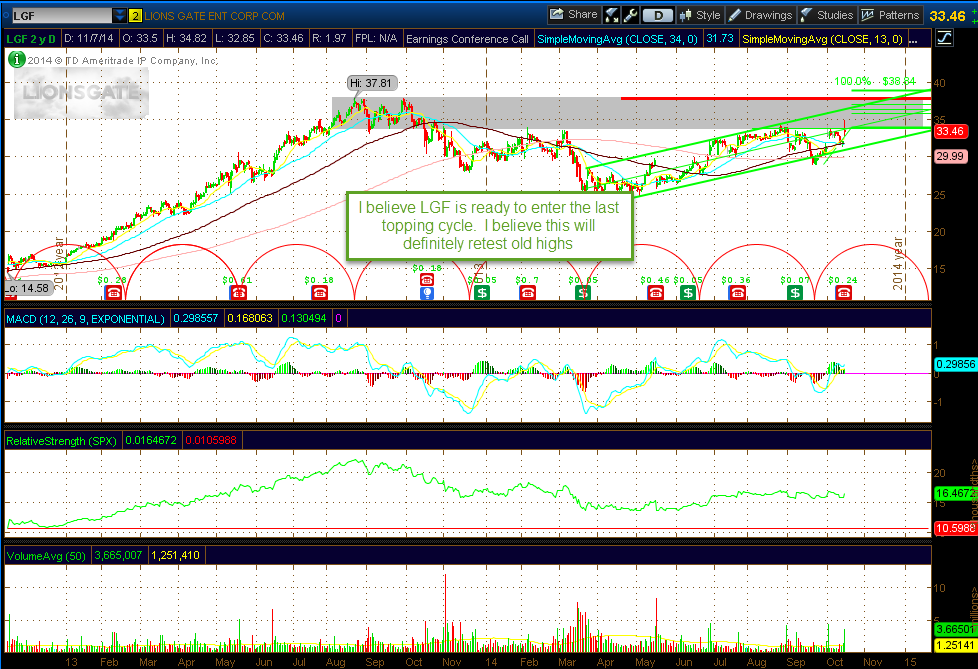Click the MACD value 0.298557
978x669 pixels.
click(x=196, y=318)
